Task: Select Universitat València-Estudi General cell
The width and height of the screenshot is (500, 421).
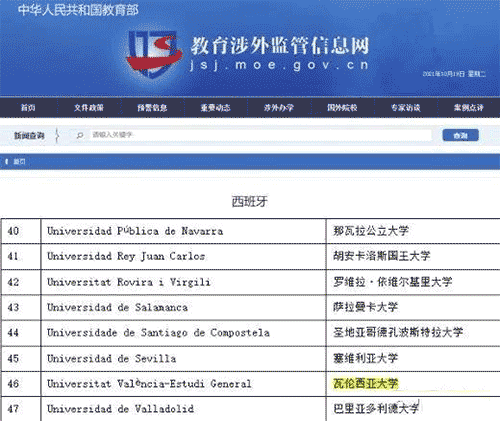Action: coord(183,384)
